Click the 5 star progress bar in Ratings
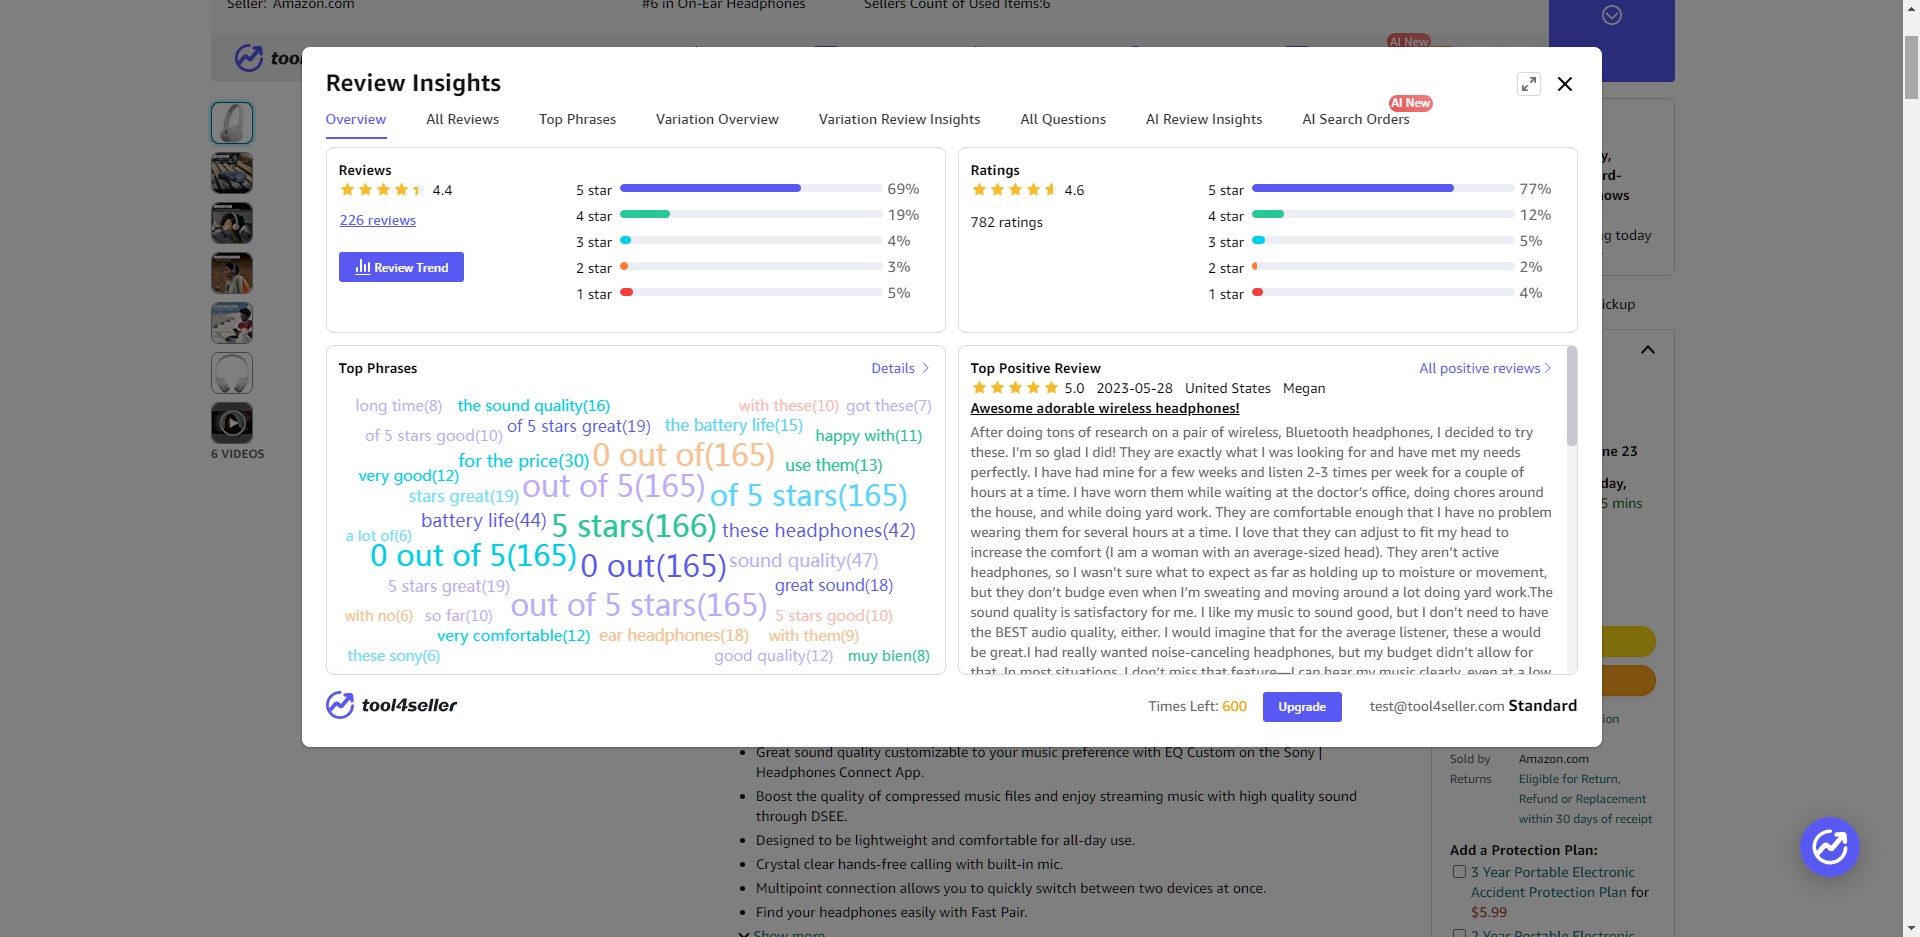1920x937 pixels. [1382, 188]
